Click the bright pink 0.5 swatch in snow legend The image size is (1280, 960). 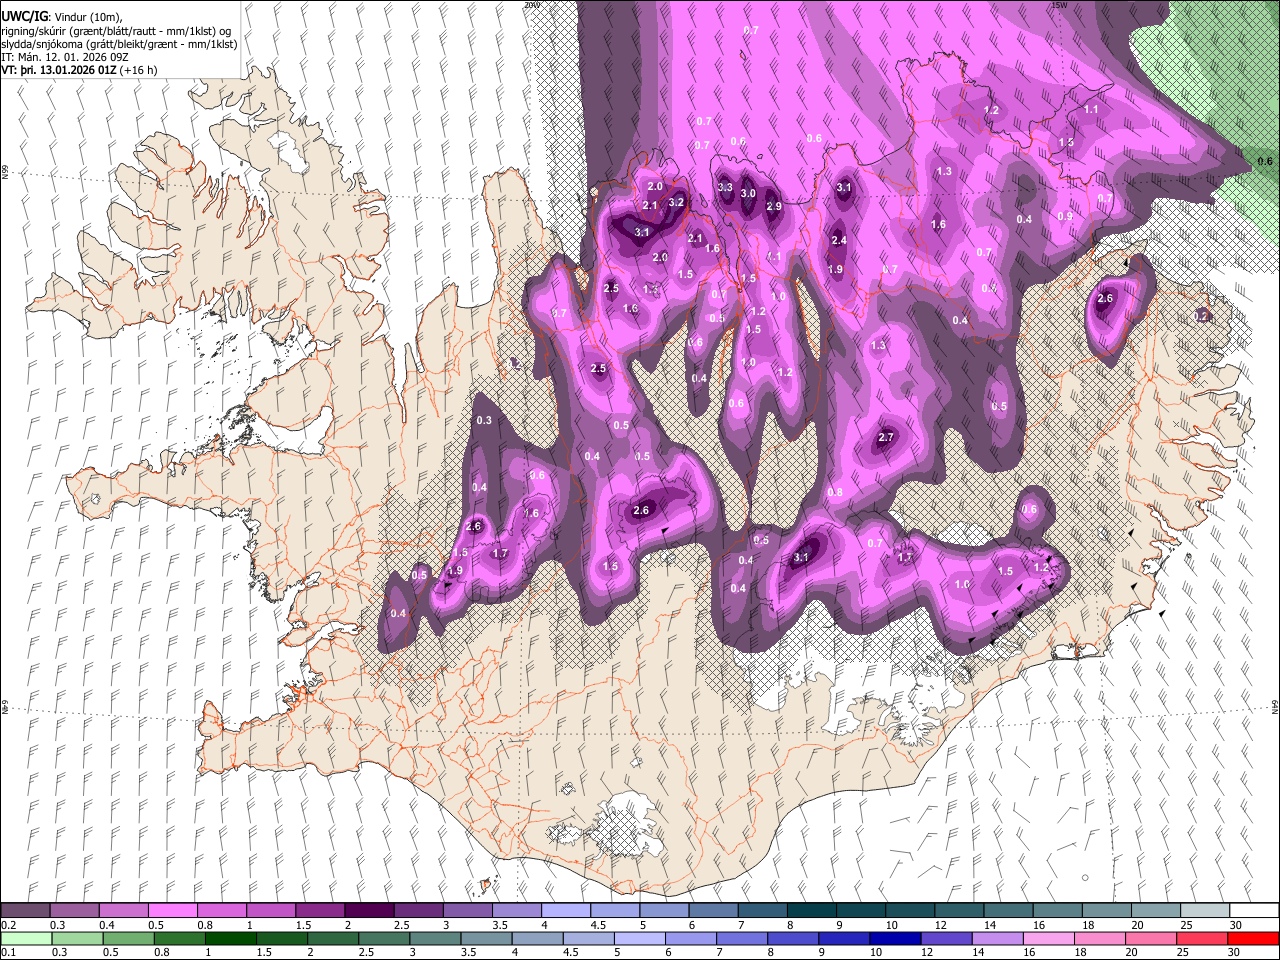pyautogui.click(x=172, y=911)
